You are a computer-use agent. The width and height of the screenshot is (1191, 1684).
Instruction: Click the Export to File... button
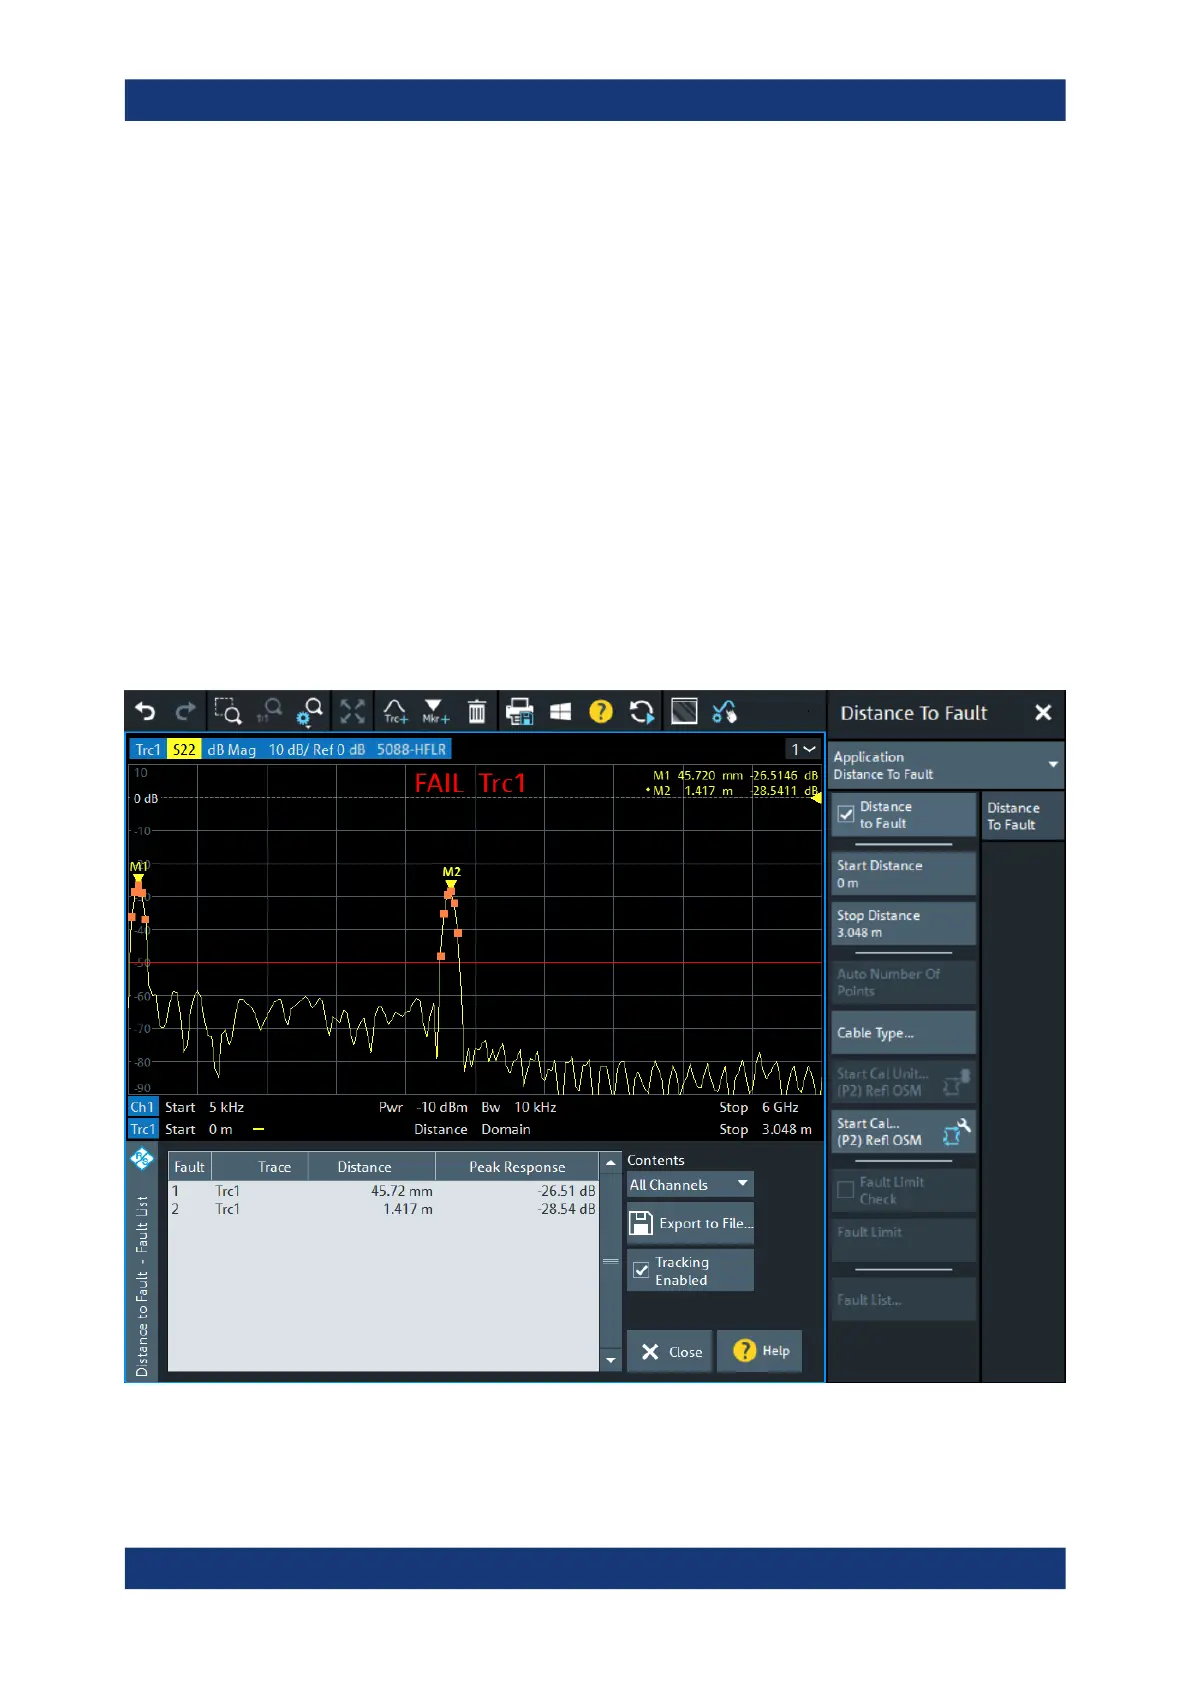click(691, 1223)
